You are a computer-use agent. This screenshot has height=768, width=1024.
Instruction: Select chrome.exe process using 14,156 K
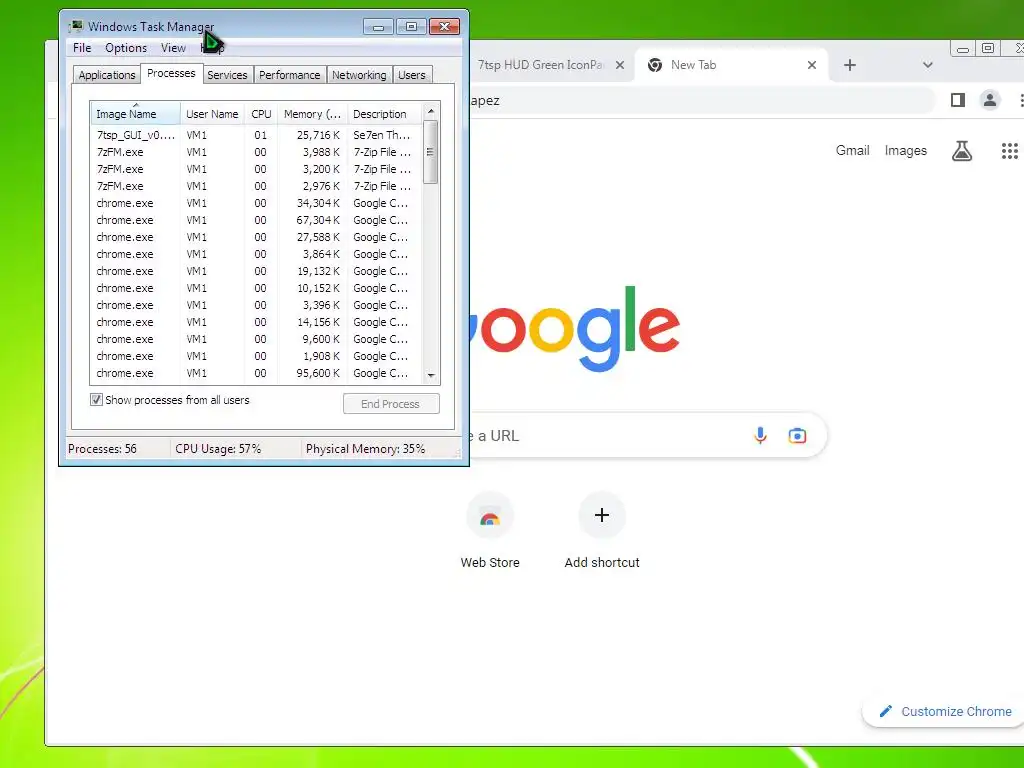click(256, 322)
